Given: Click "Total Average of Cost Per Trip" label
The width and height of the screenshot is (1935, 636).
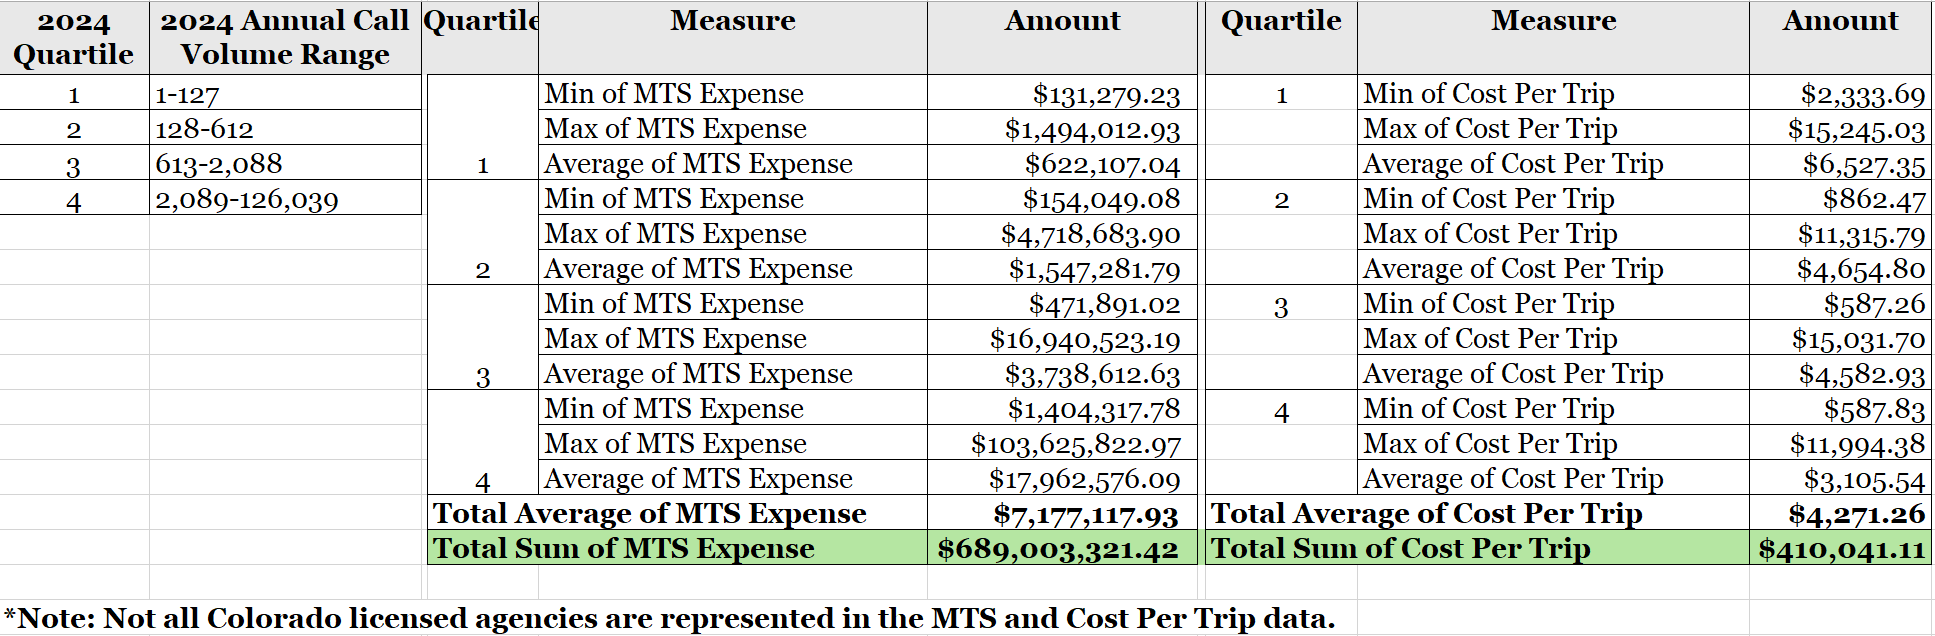Looking at the screenshot, I should tap(1426, 514).
